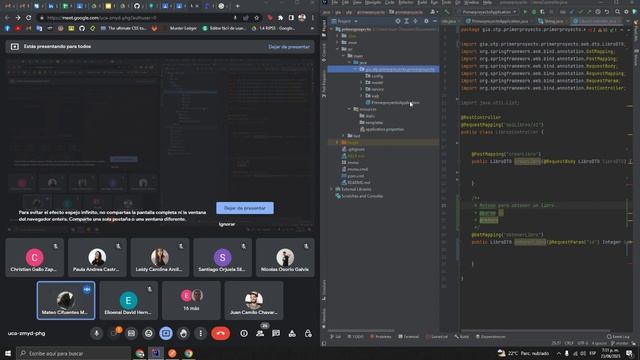Click build project hammer icon

coord(447,12)
